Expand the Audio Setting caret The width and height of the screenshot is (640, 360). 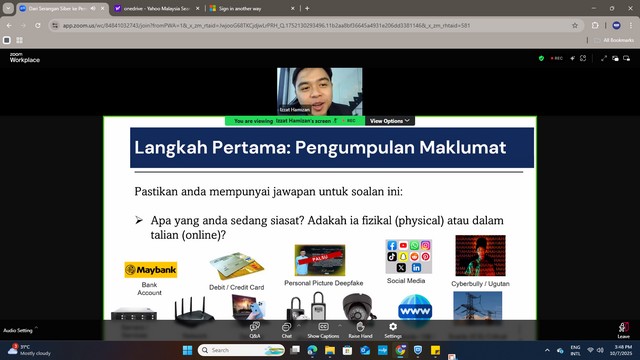[x=36, y=328]
